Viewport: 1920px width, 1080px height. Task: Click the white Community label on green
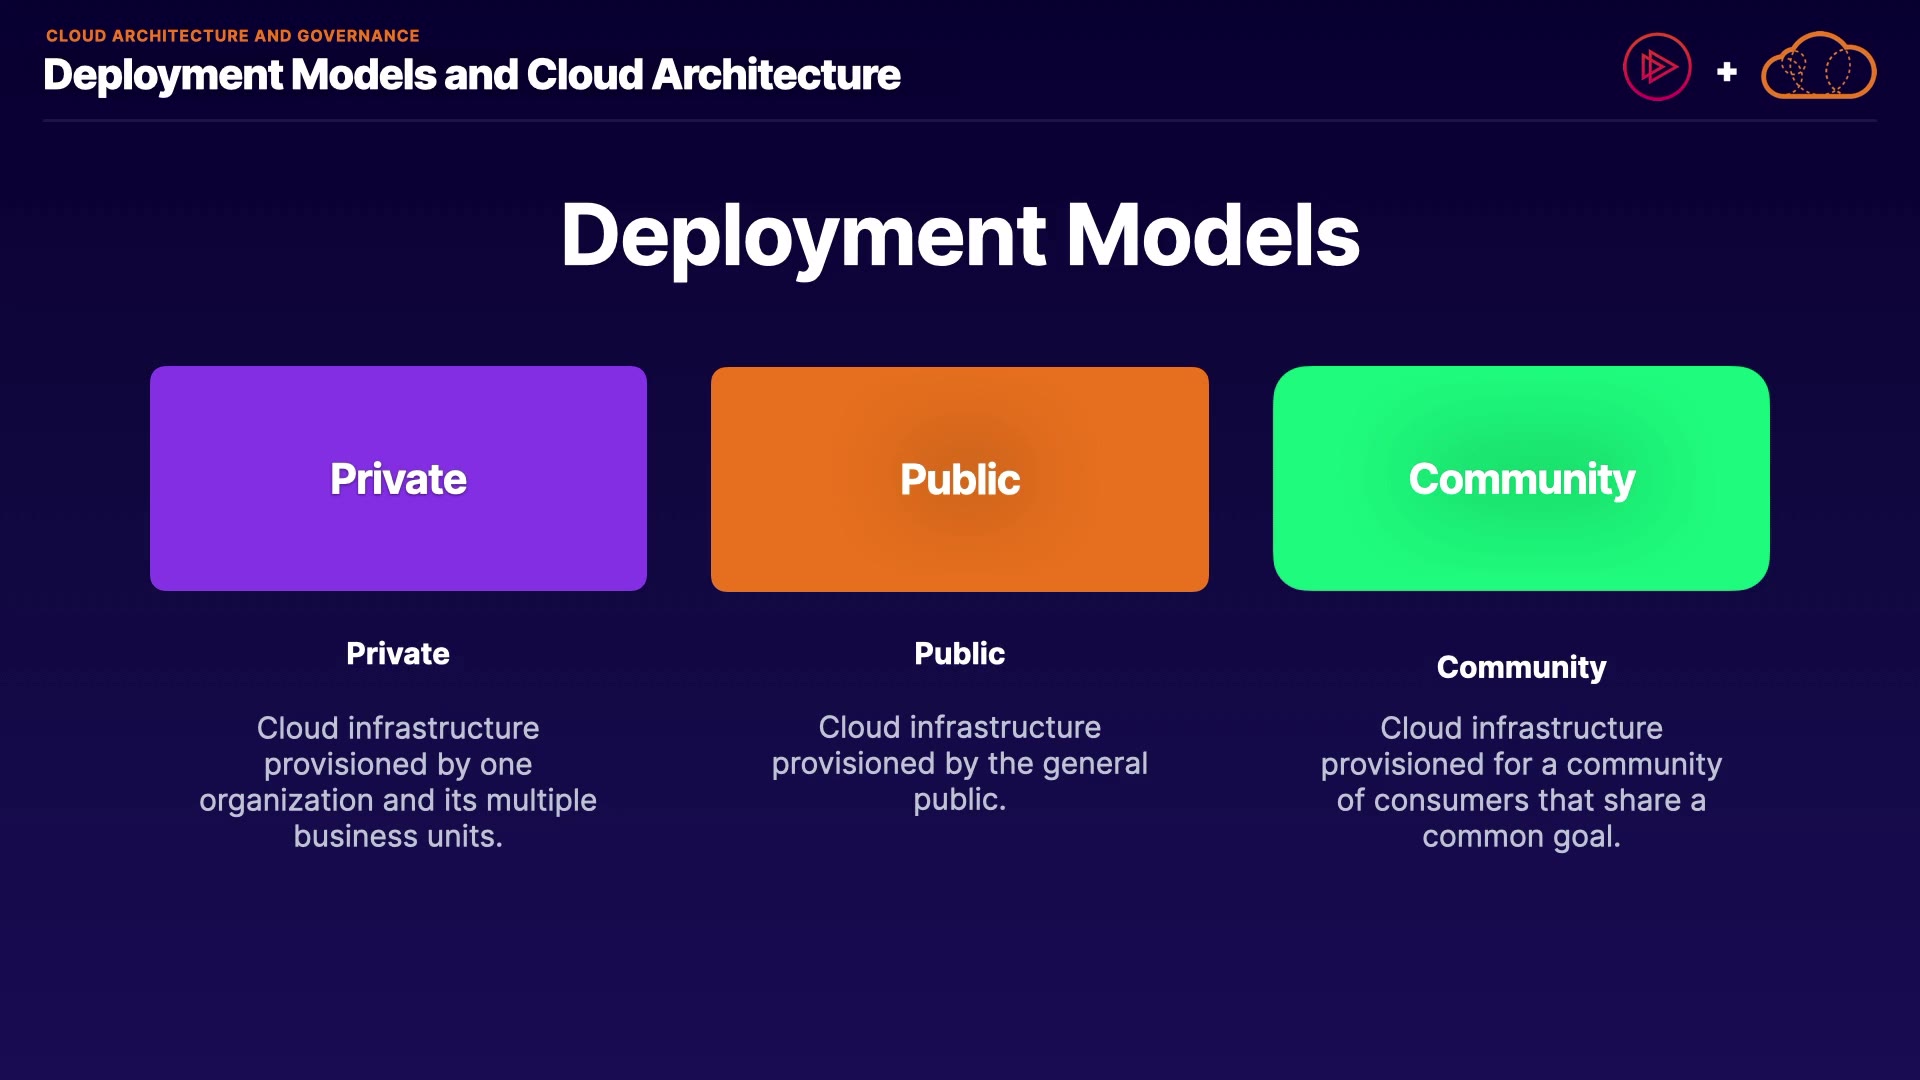point(1521,479)
